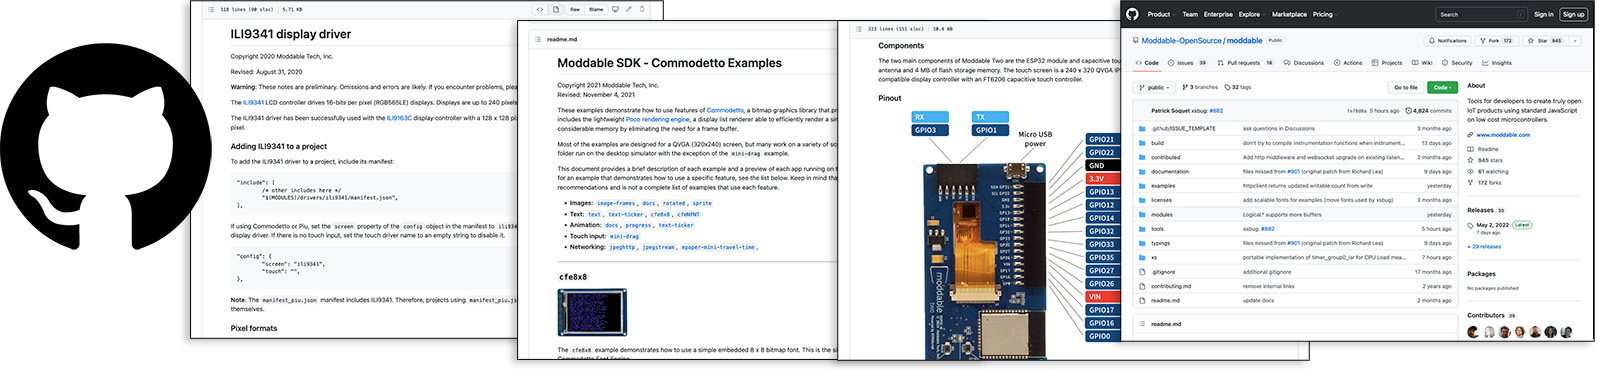This screenshot has height=380, width=1600.
Task: Open the dropdown arrow beside Star
Action: click(x=1575, y=41)
